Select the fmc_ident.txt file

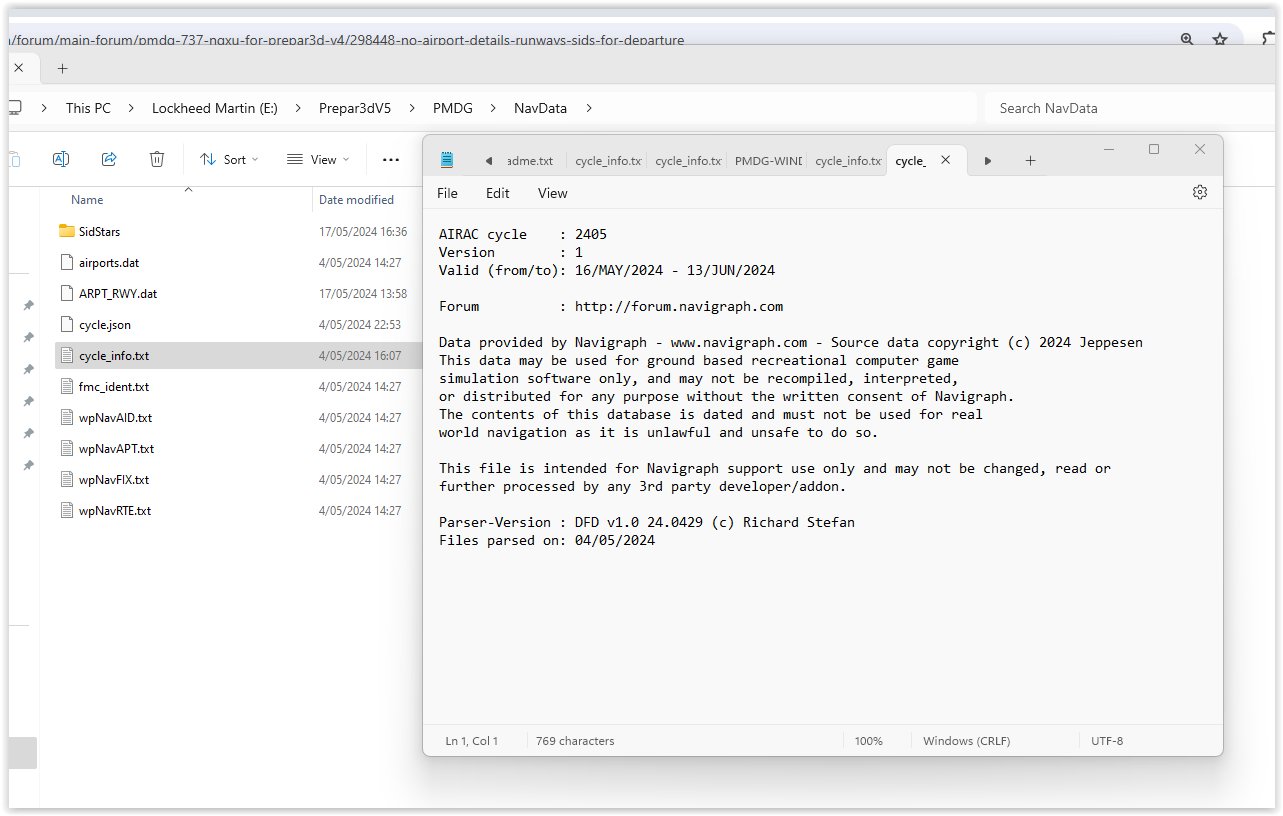[113, 386]
